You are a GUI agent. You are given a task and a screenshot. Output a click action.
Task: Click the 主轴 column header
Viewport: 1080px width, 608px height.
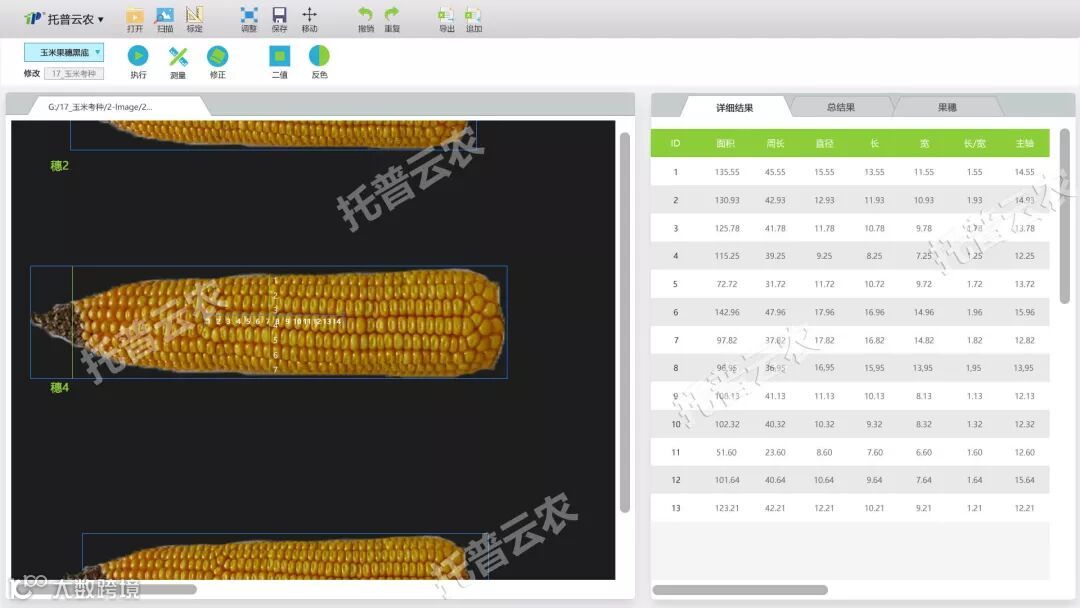[x=1024, y=143]
